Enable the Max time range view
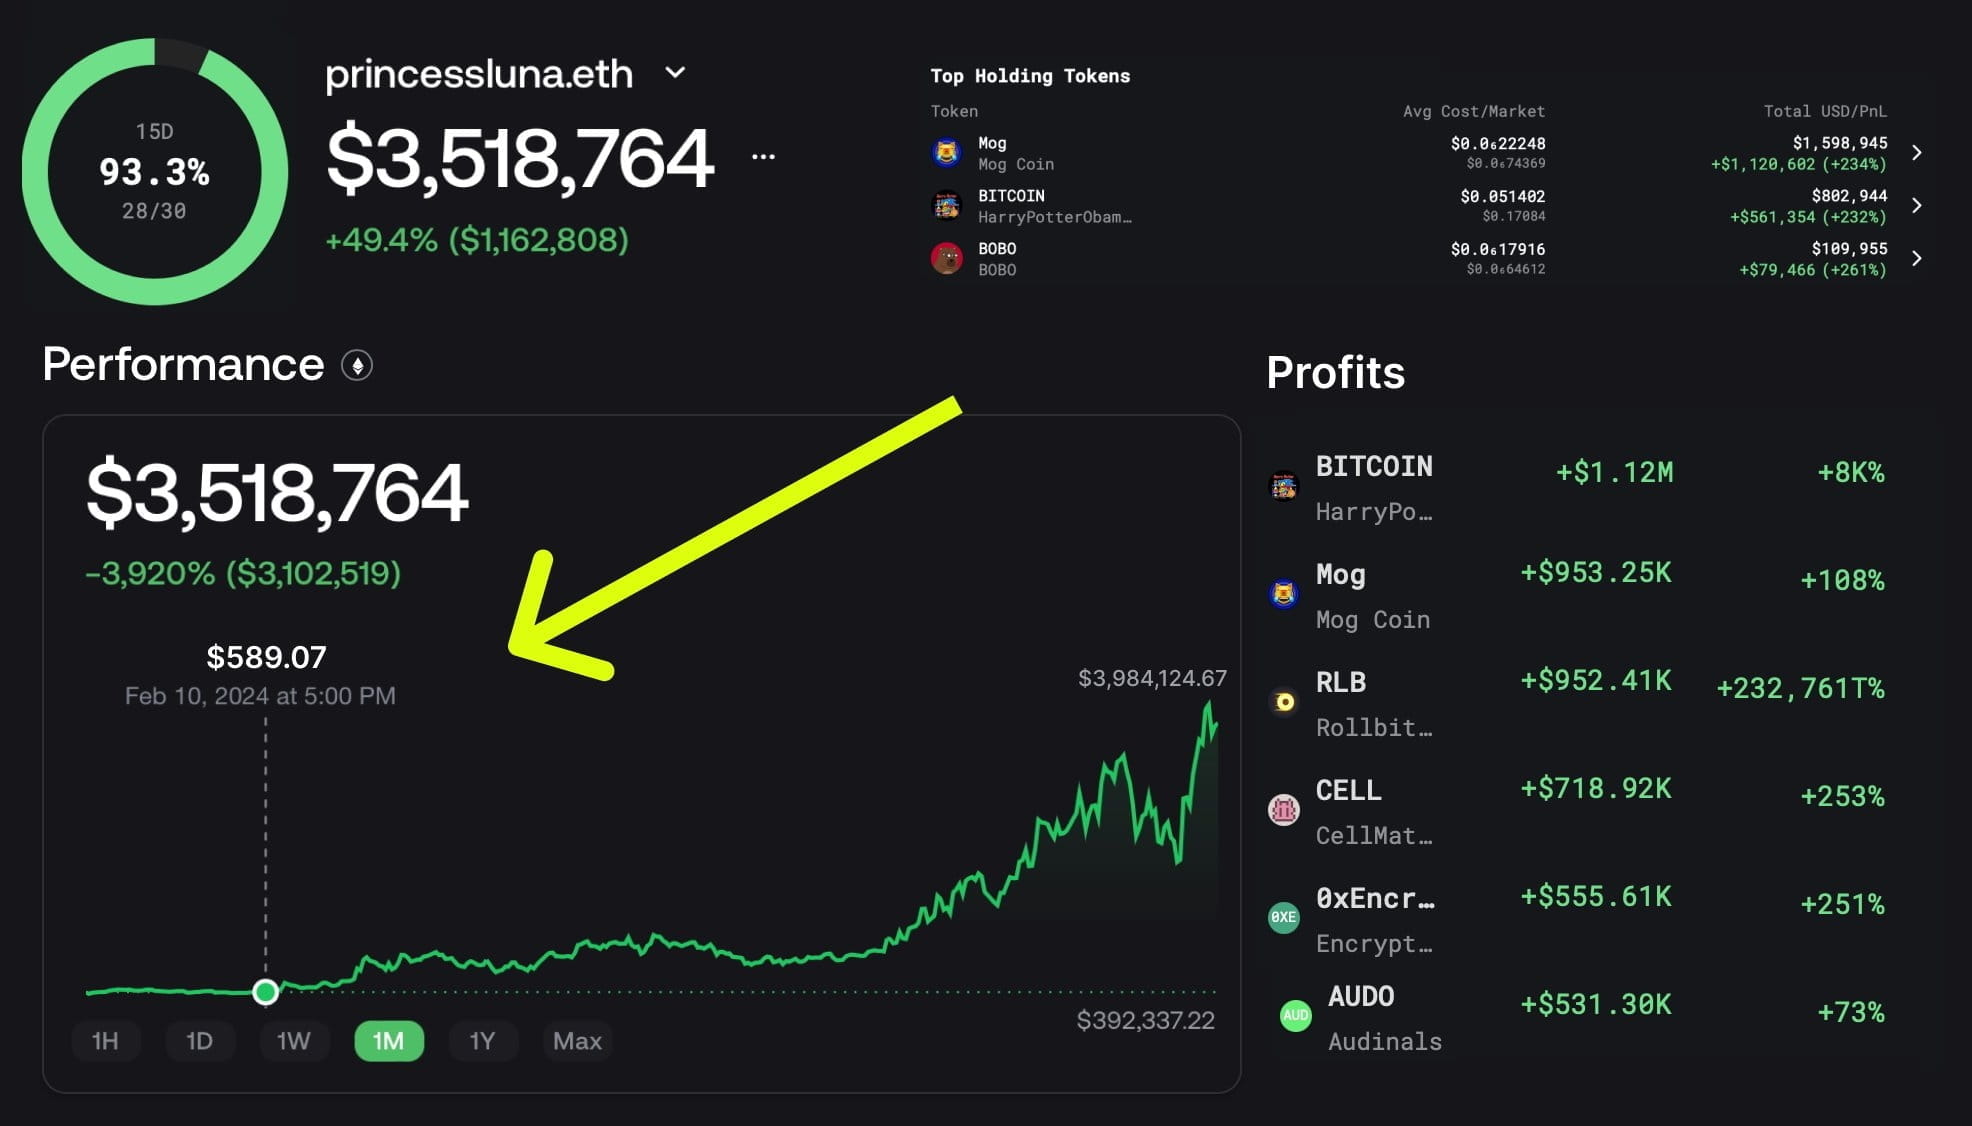Image resolution: width=1972 pixels, height=1126 pixels. click(x=576, y=1041)
